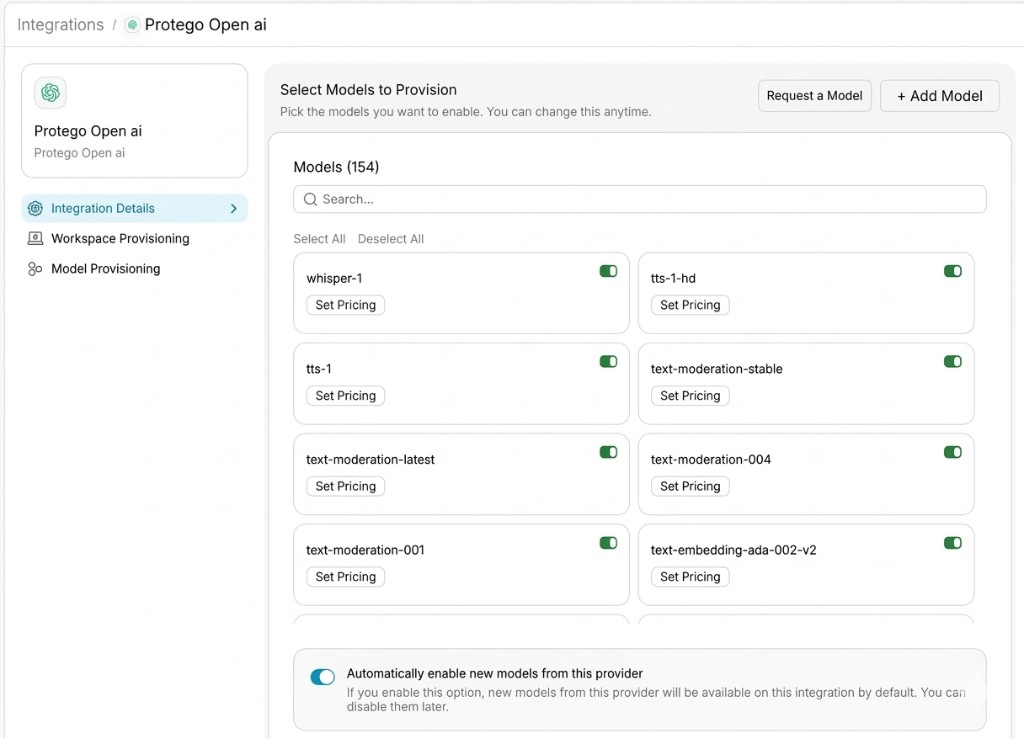Click the Add Model button
Viewport: 1024px width, 739px height.
939,96
